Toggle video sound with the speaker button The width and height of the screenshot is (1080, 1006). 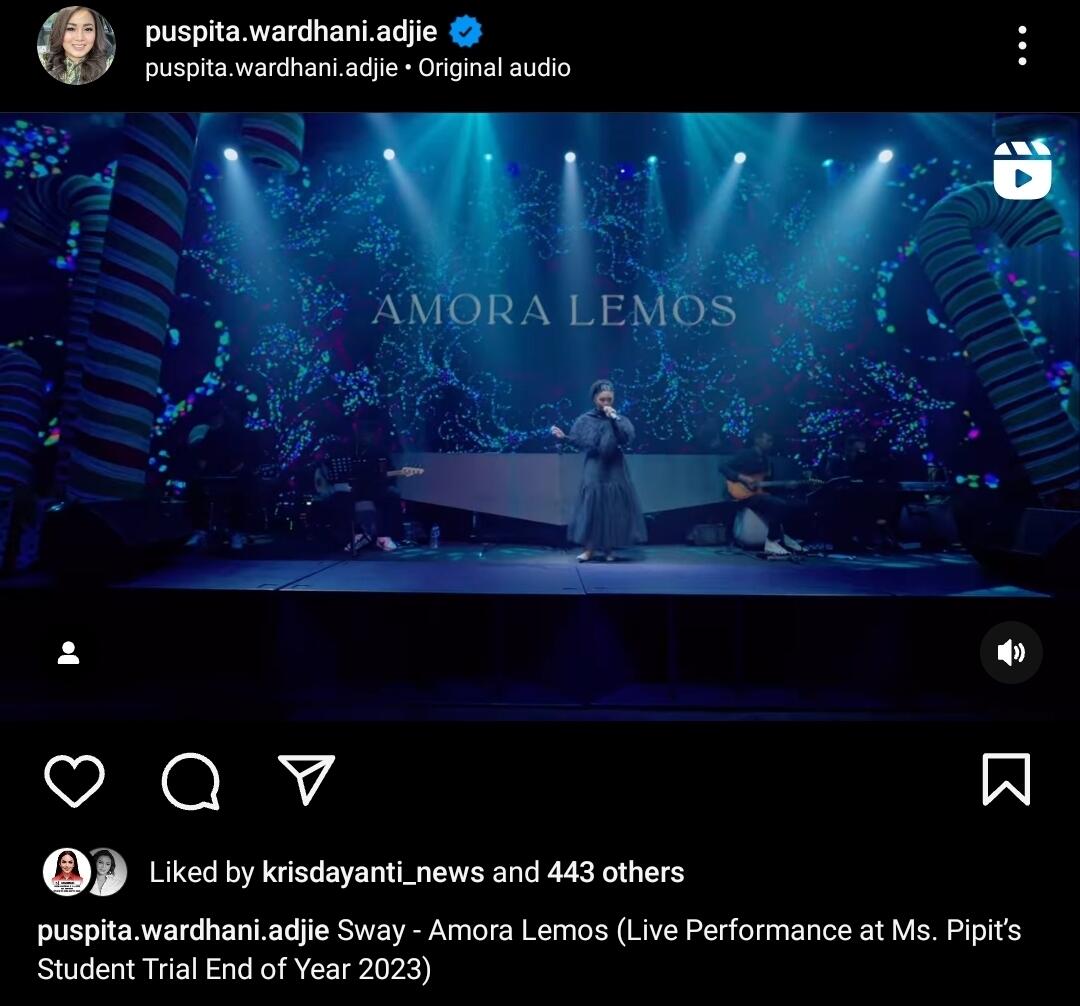1010,652
